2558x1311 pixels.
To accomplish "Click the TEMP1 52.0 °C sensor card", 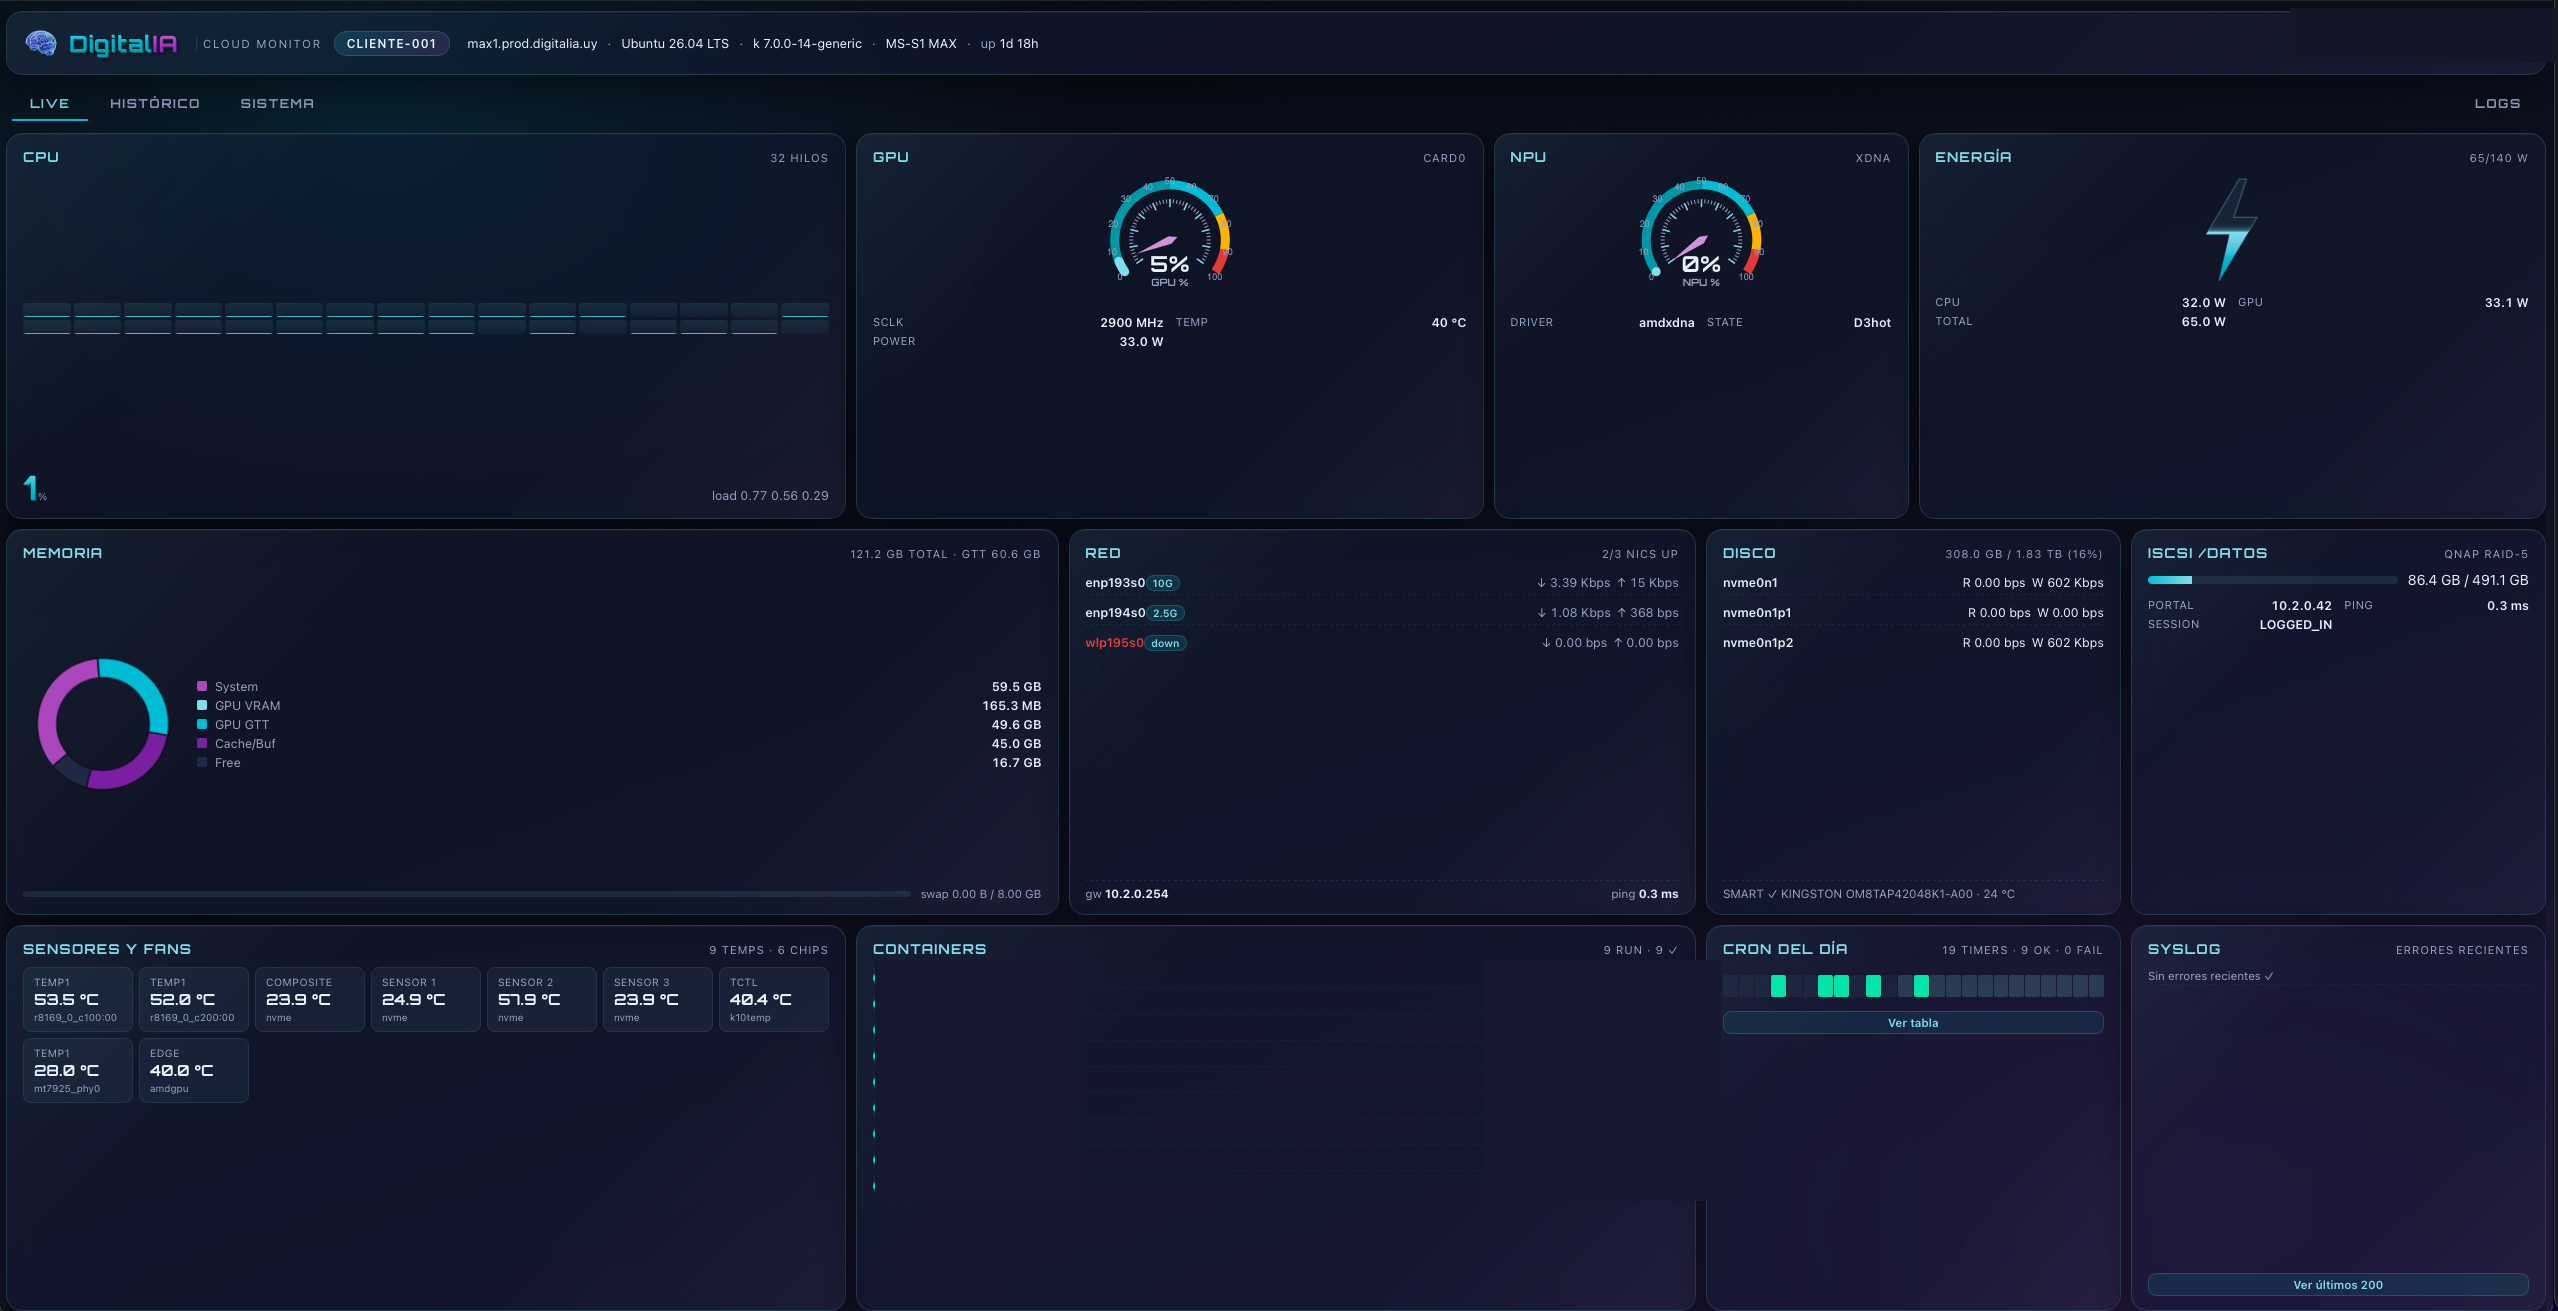I will pyautogui.click(x=193, y=999).
